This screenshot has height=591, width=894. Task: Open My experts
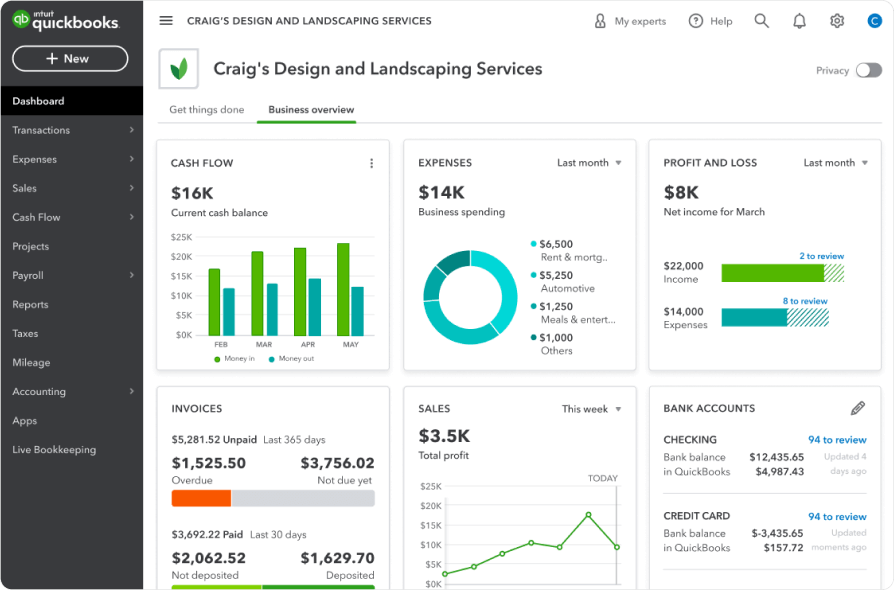coord(630,21)
